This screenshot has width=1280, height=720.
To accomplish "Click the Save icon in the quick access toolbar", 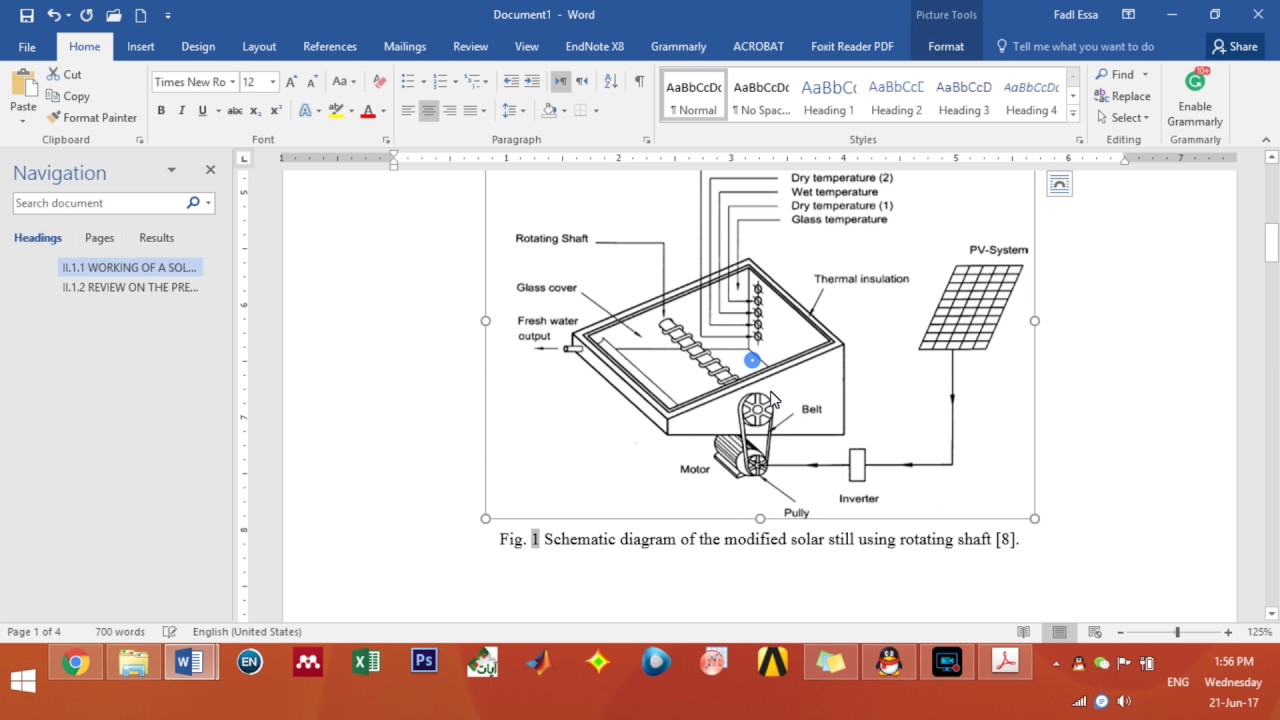I will (27, 15).
